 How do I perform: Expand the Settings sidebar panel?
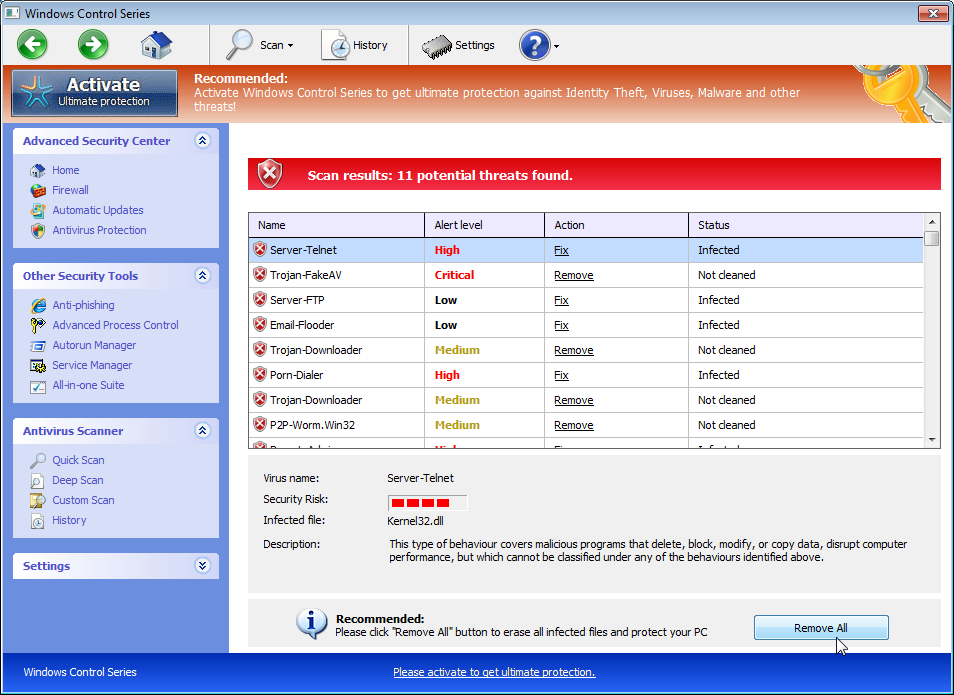point(203,566)
